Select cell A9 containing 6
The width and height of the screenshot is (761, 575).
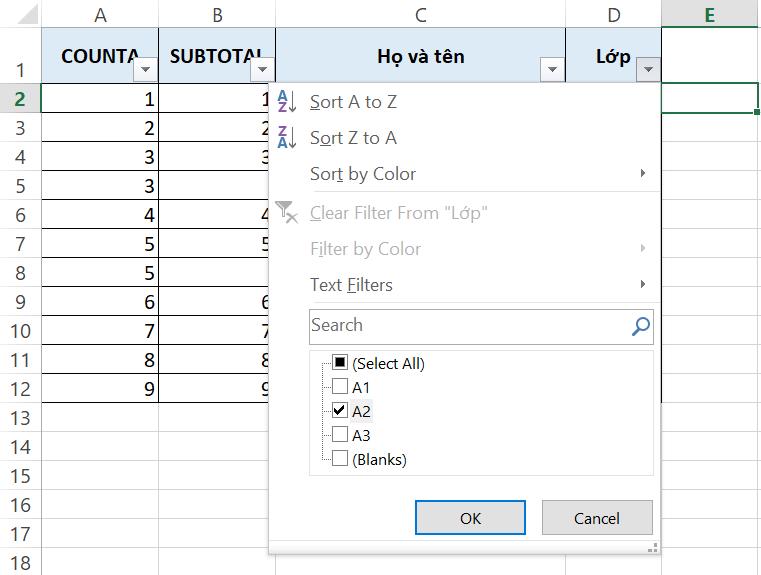tap(100, 301)
